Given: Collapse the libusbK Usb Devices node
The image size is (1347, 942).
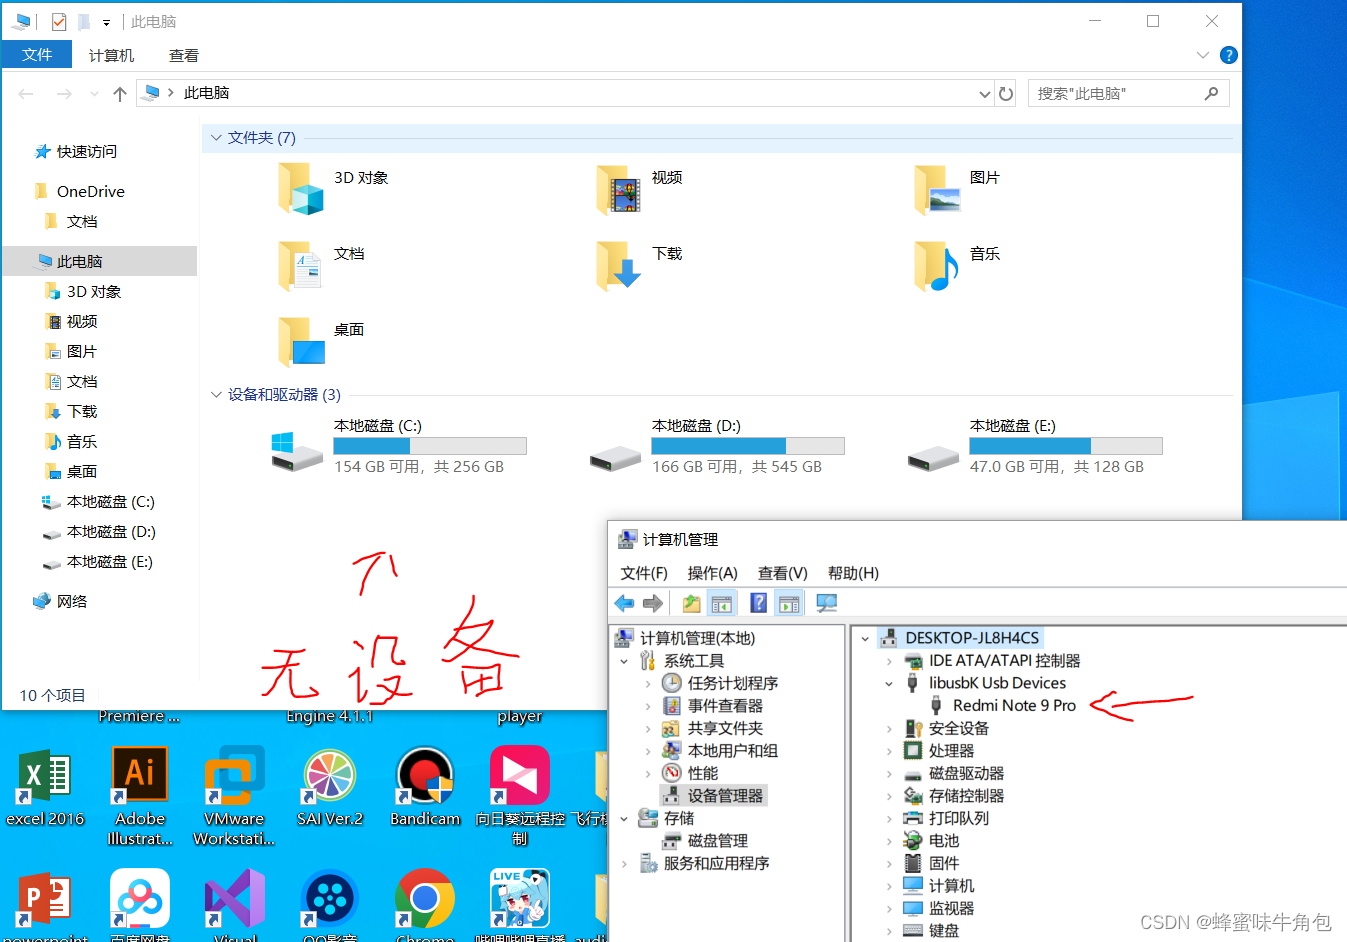Looking at the screenshot, I should [x=888, y=683].
